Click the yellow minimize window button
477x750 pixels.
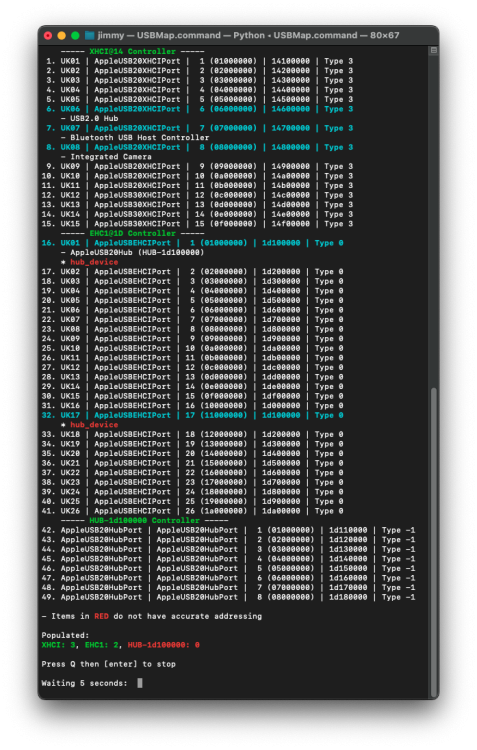click(x=61, y=35)
